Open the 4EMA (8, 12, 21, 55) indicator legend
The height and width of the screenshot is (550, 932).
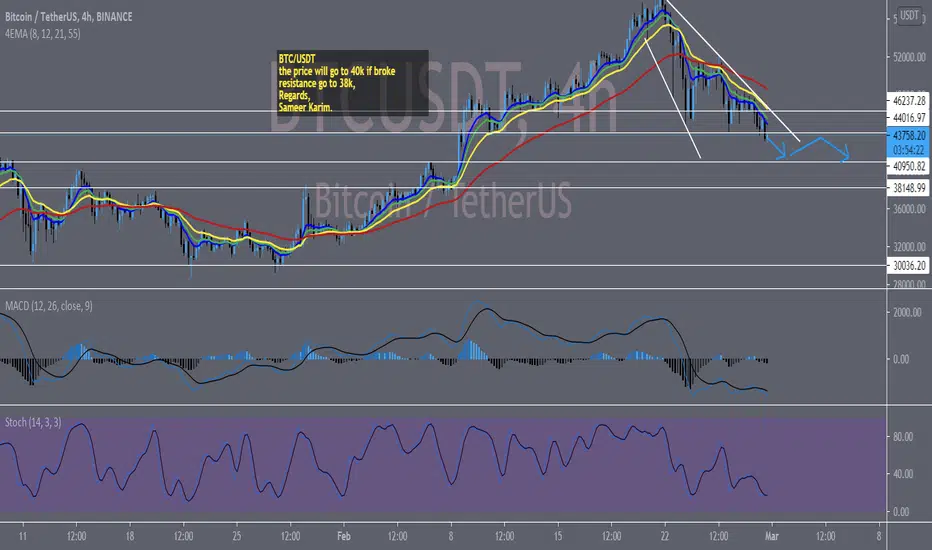[43, 34]
